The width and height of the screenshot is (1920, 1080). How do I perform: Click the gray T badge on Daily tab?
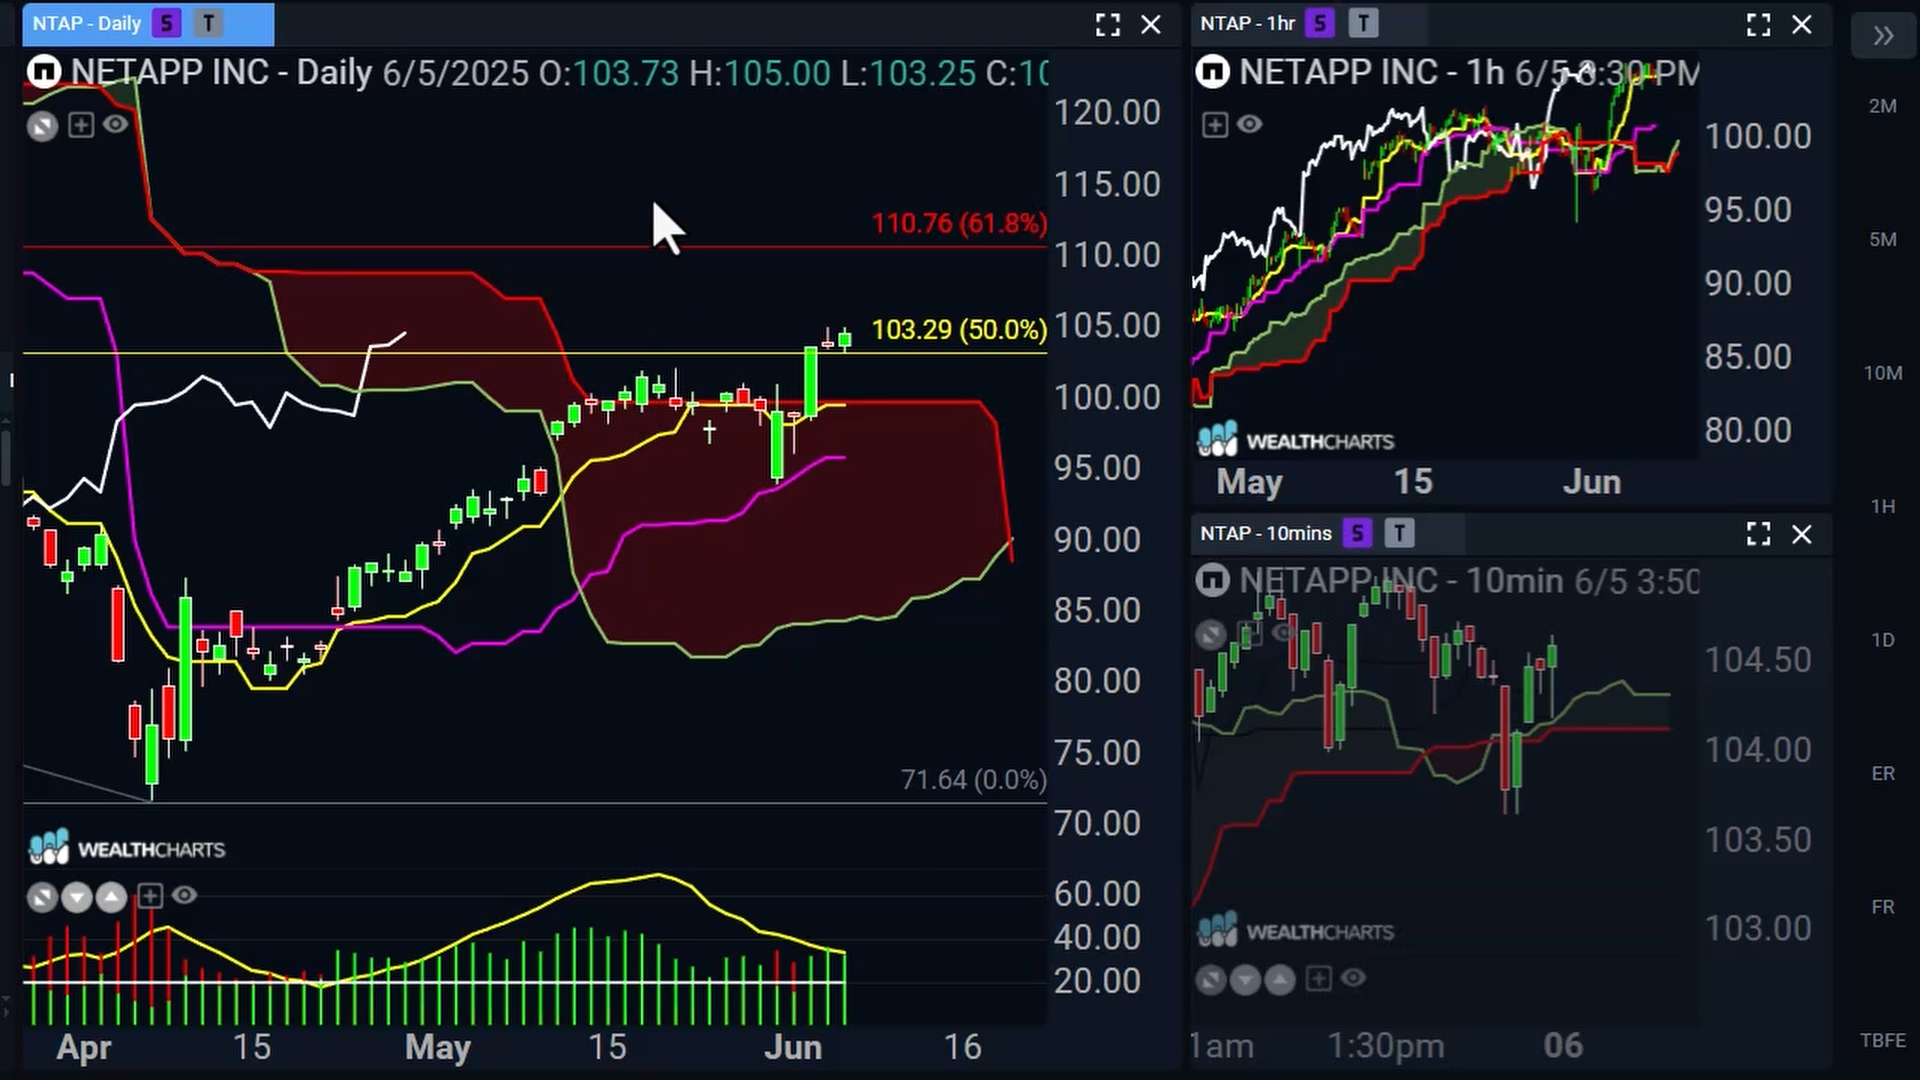pyautogui.click(x=208, y=24)
